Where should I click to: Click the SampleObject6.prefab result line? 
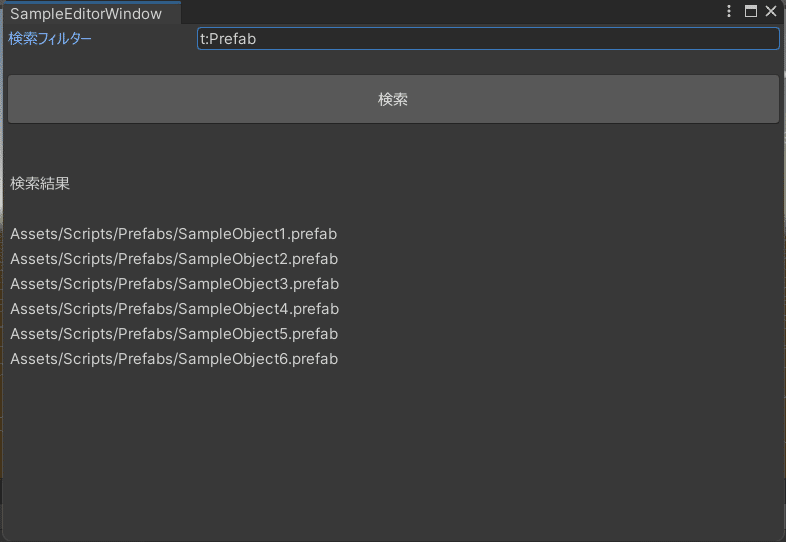(174, 359)
